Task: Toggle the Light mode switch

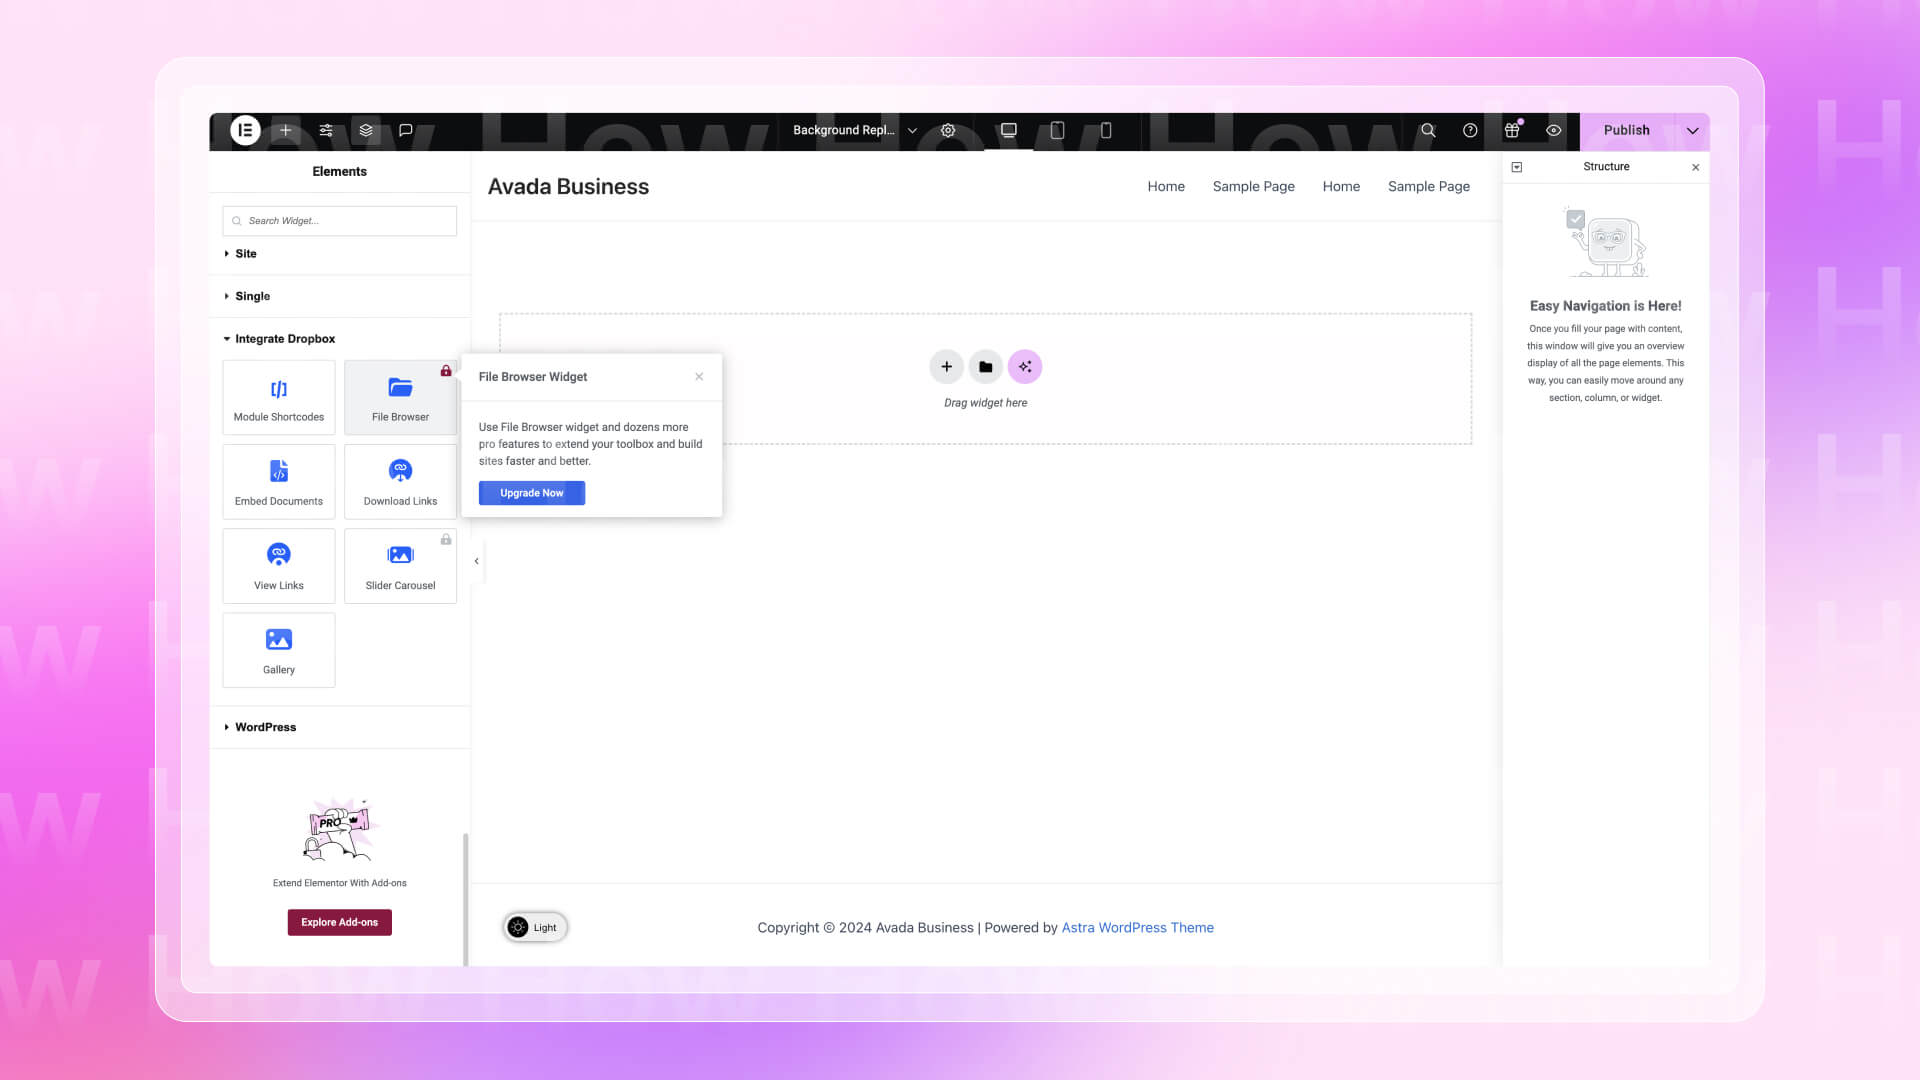Action: coord(534,926)
